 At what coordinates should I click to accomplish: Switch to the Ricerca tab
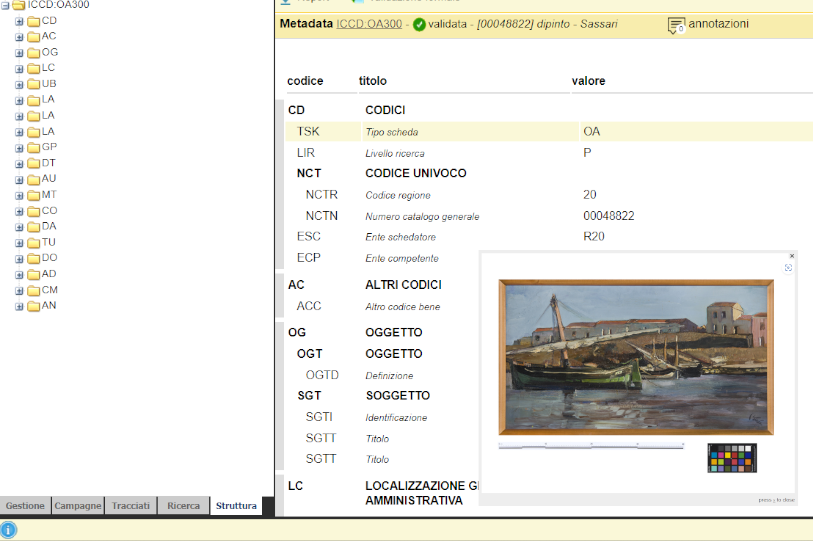pos(184,506)
